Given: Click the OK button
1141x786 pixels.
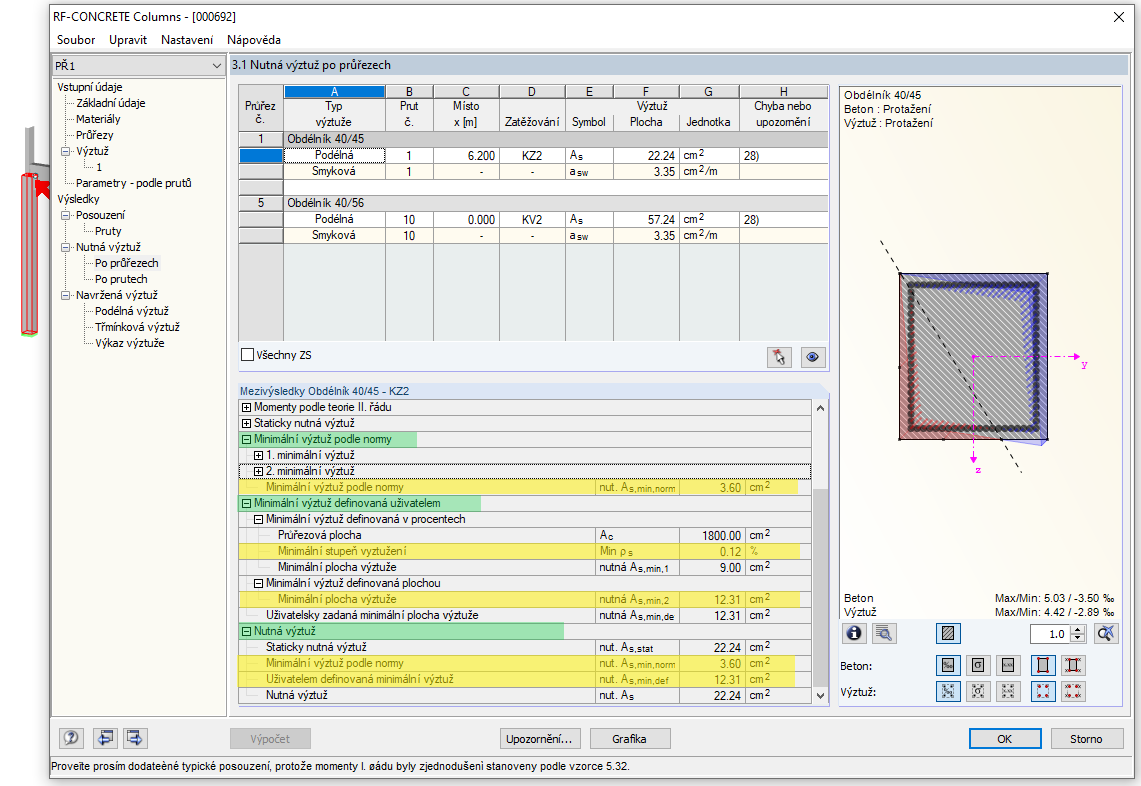Looking at the screenshot, I should [x=1005, y=739].
